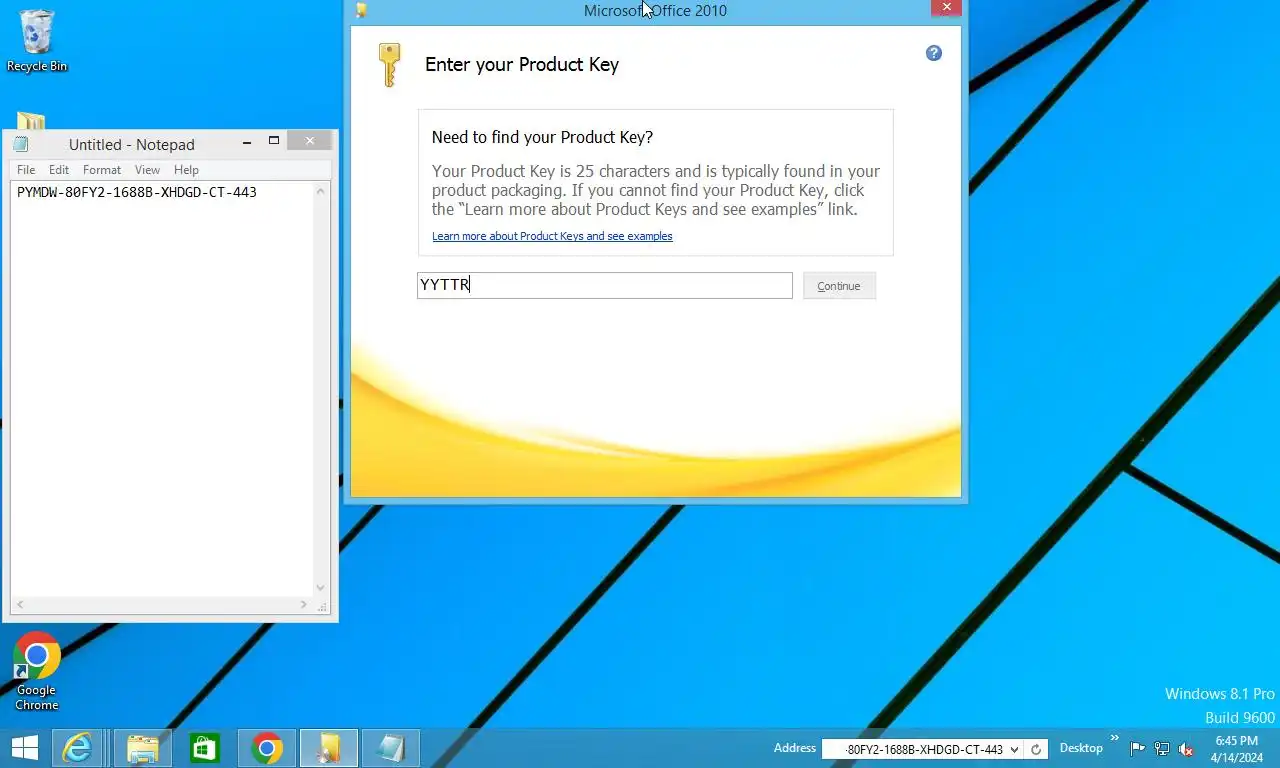
Task: Open the Edit menu in Notepad
Action: coord(59,170)
